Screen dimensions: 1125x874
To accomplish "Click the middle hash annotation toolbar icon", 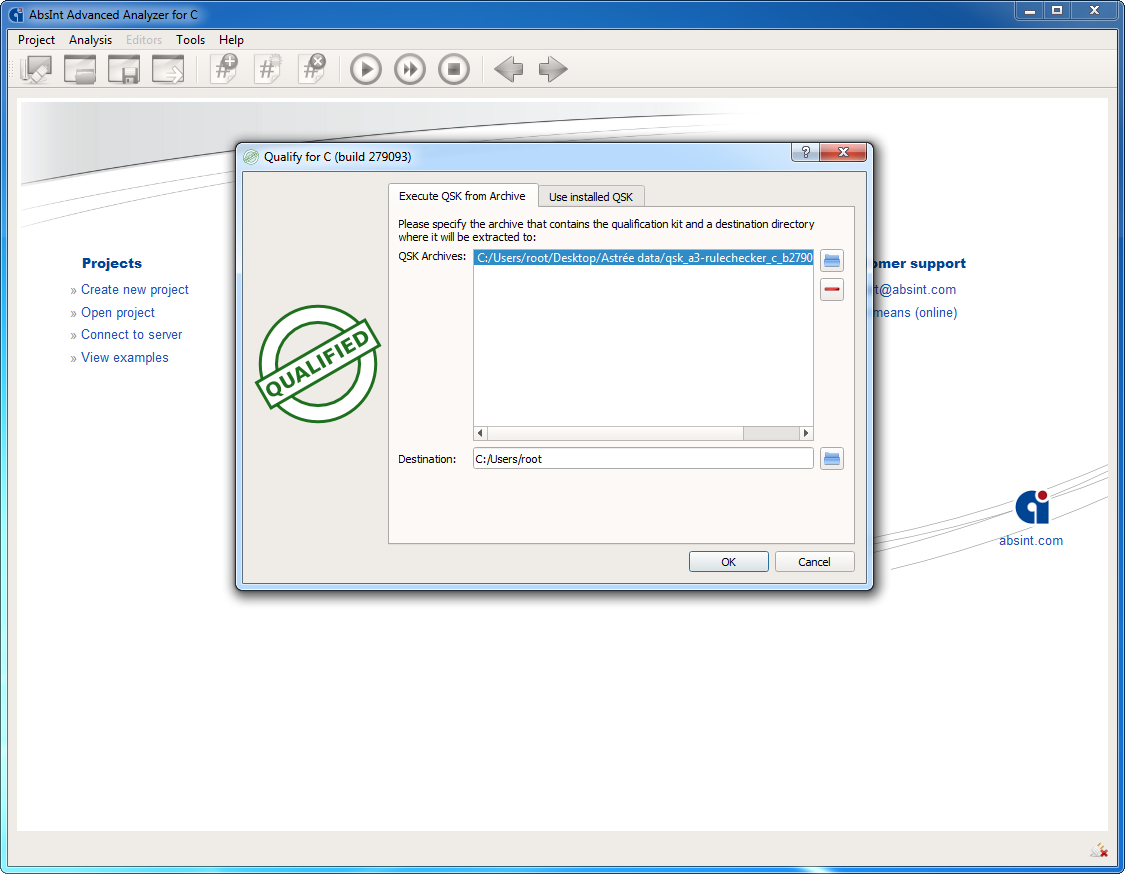I will (x=268, y=70).
